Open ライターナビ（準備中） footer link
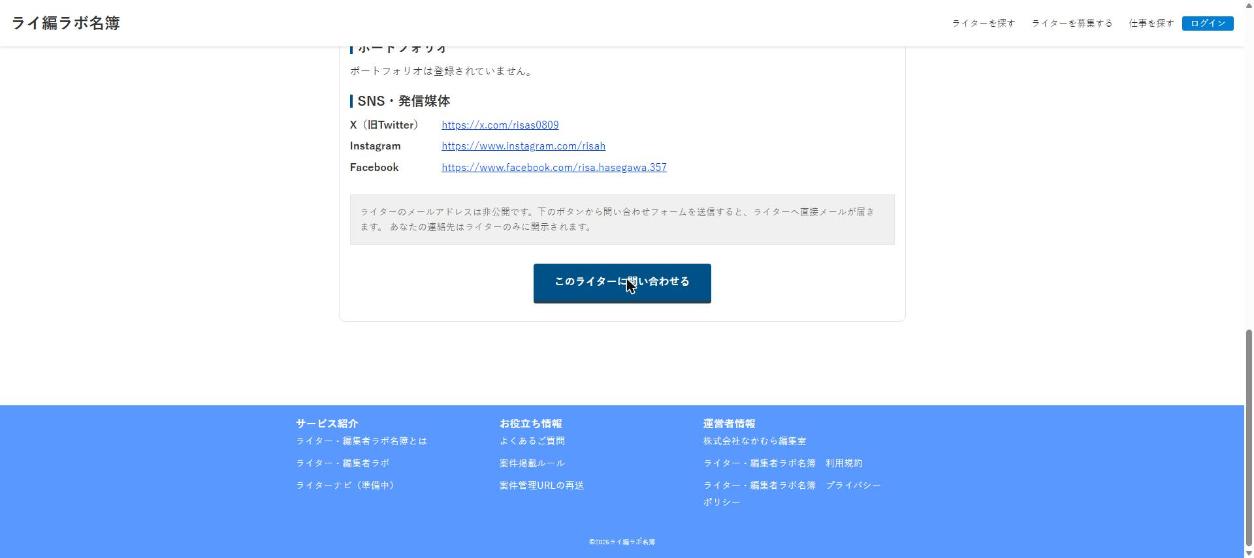 (347, 485)
